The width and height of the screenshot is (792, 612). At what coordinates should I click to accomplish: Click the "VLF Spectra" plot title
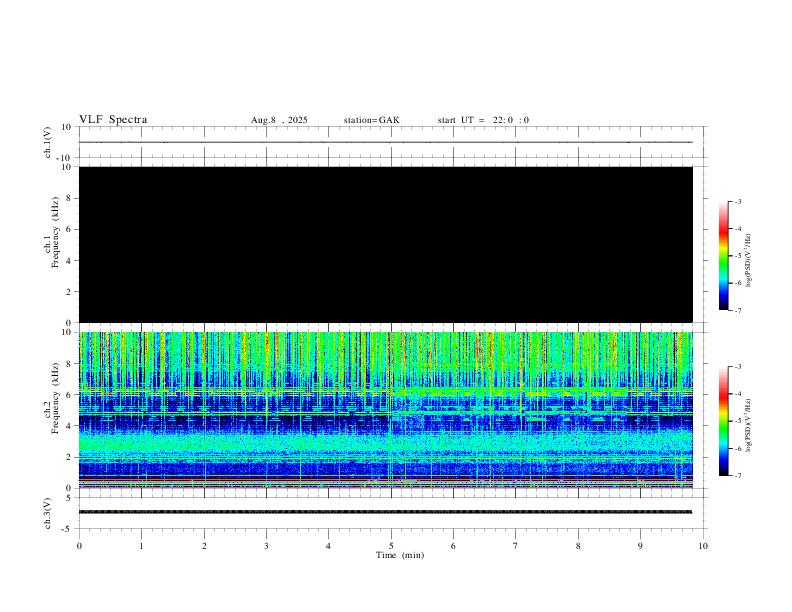113,120
